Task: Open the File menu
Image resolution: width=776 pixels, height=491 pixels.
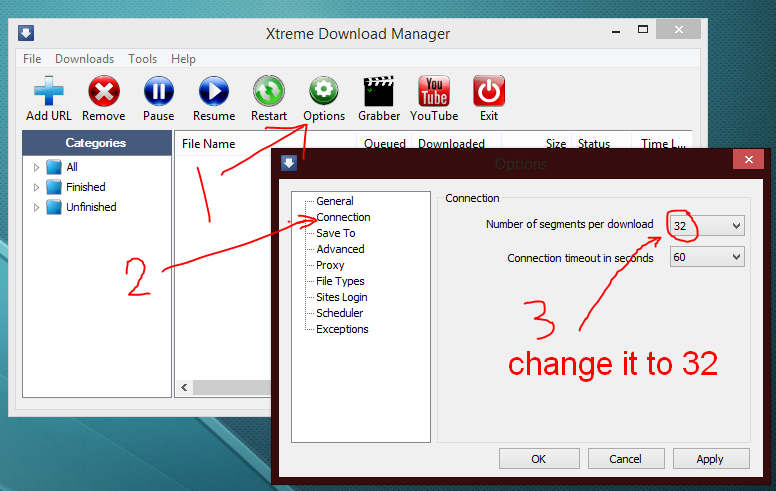Action: (x=32, y=59)
